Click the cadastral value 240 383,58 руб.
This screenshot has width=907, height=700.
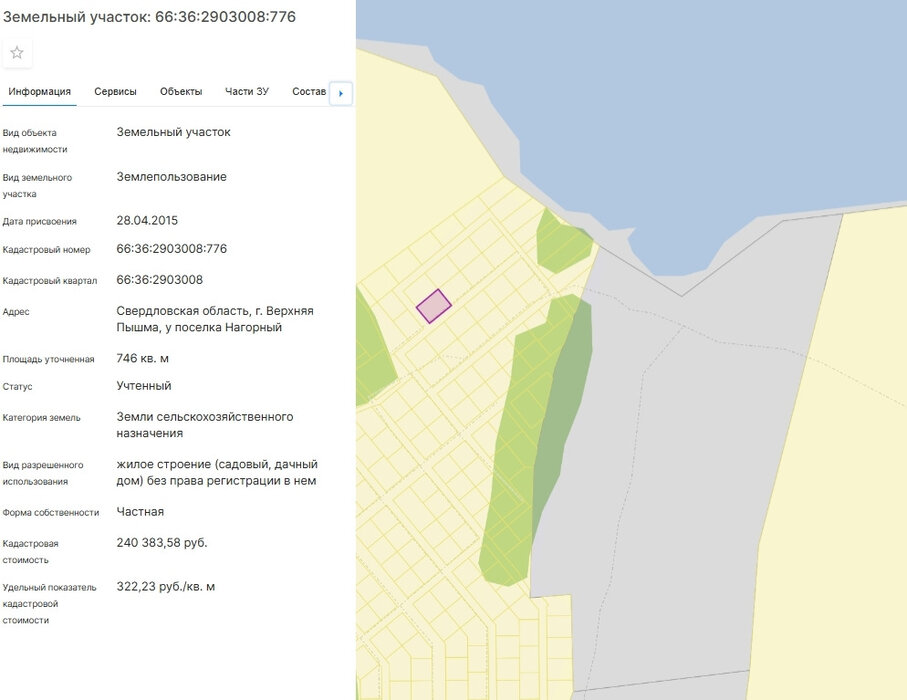[162, 543]
